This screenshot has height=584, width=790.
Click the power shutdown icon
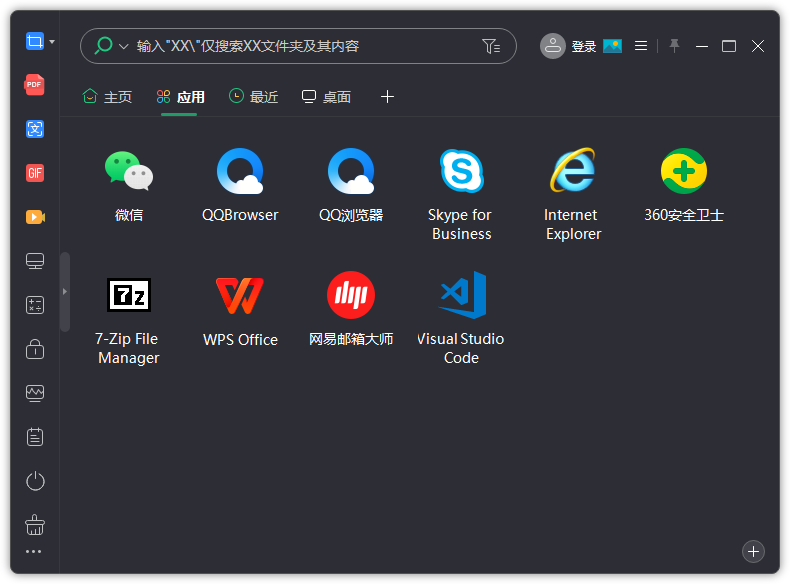pyautogui.click(x=35, y=481)
